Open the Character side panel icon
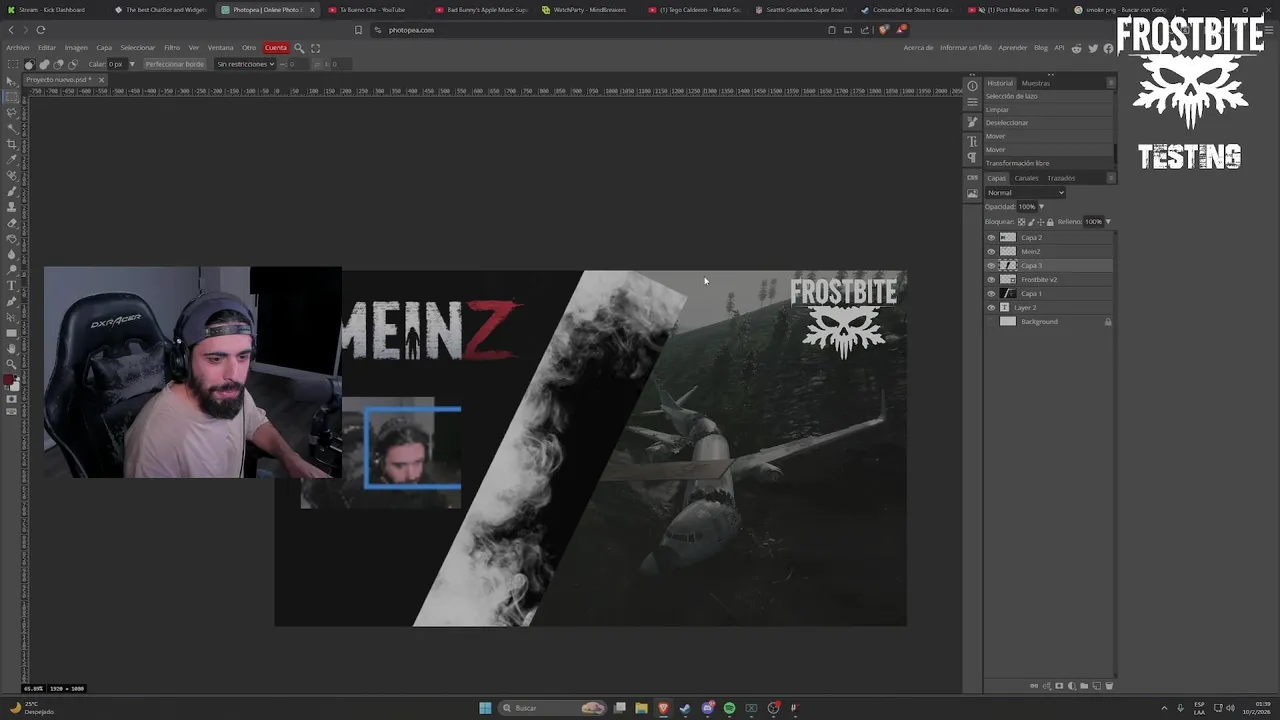This screenshot has height=720, width=1280. click(x=973, y=141)
